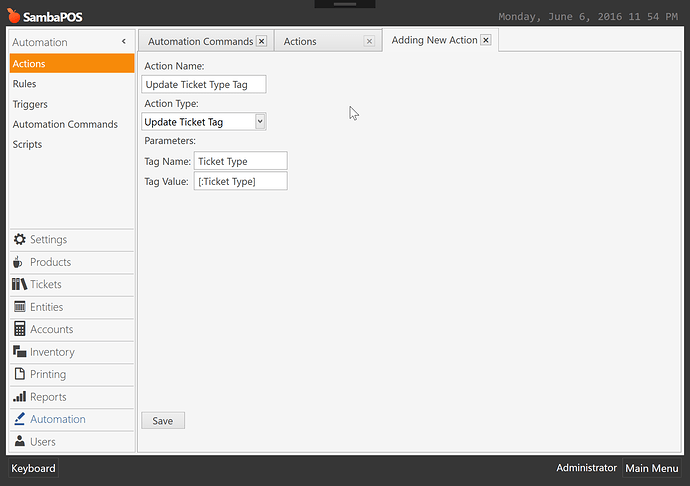Click the Action Name: label
The image size is (690, 486).
pyautogui.click(x=174, y=66)
